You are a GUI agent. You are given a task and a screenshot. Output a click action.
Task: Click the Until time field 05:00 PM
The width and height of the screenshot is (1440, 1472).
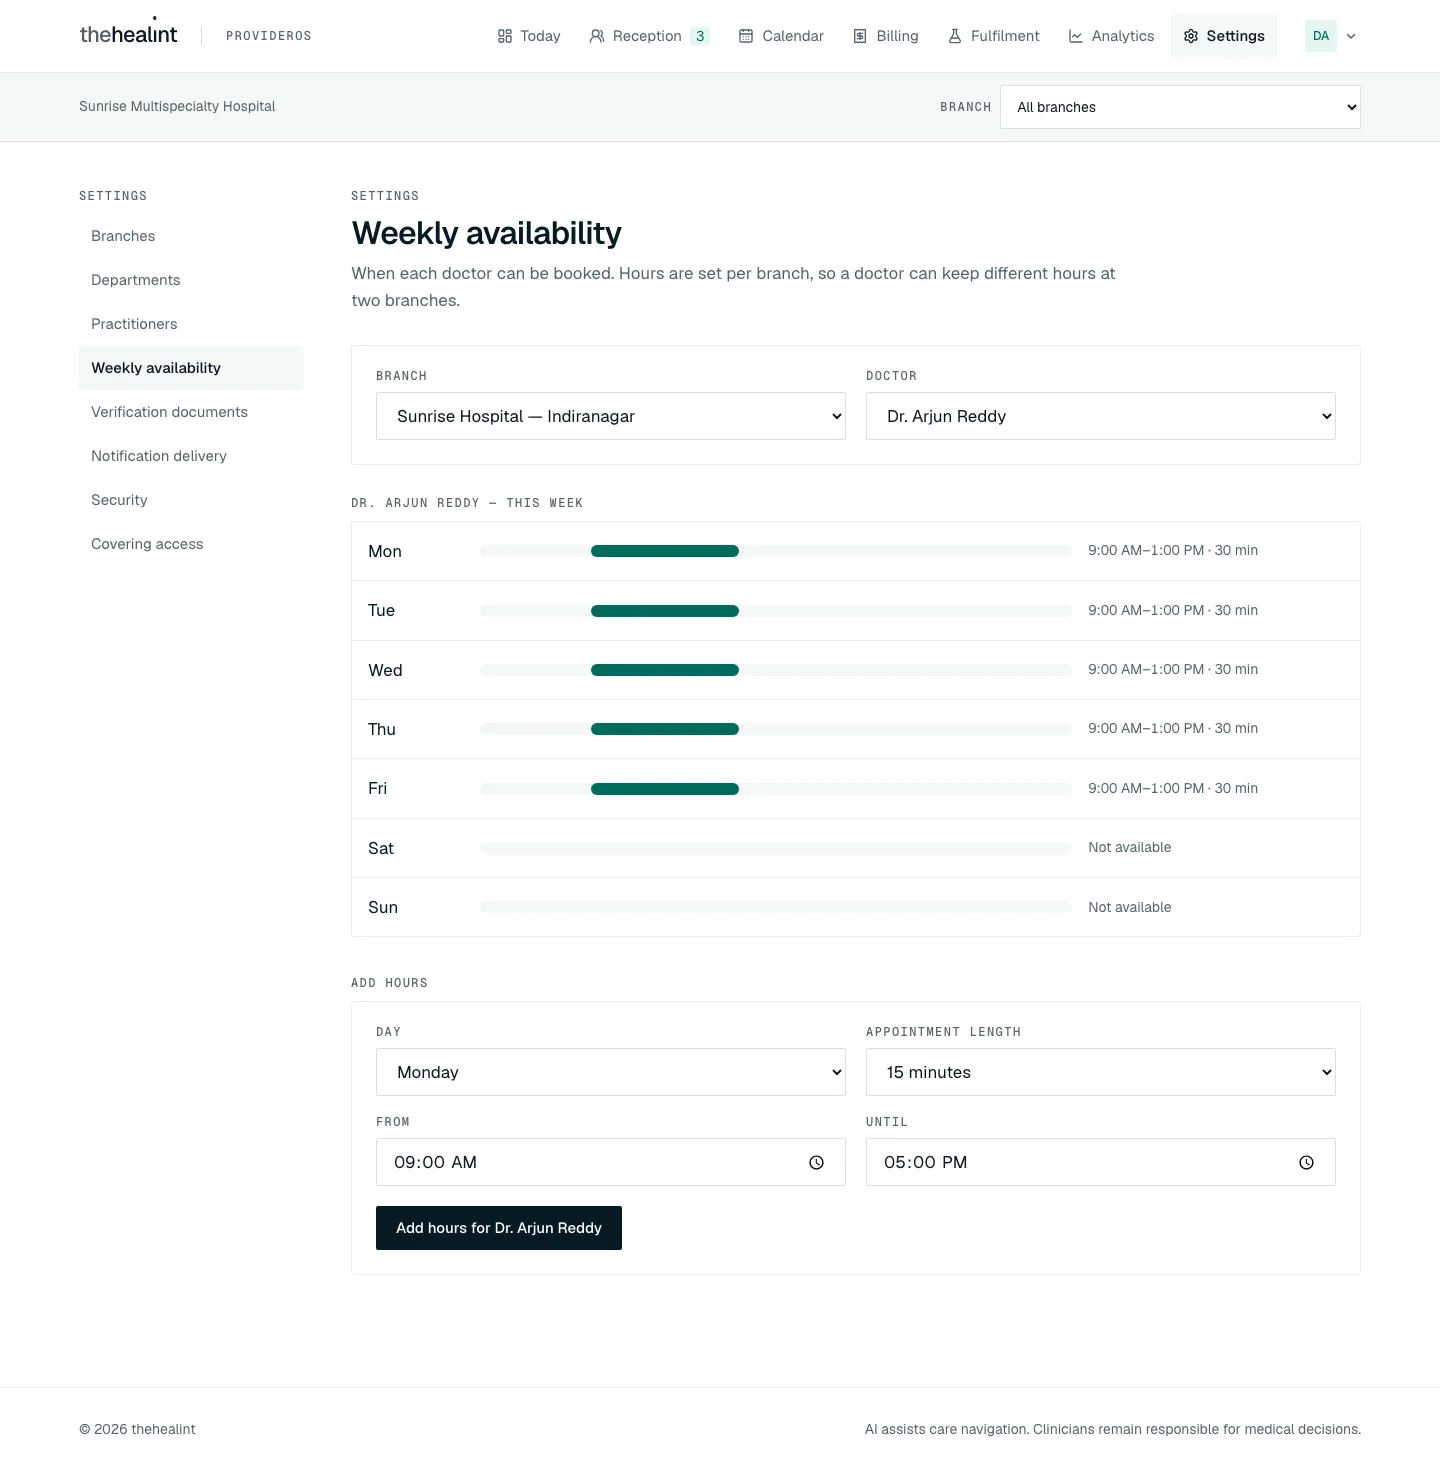click(x=1101, y=1162)
